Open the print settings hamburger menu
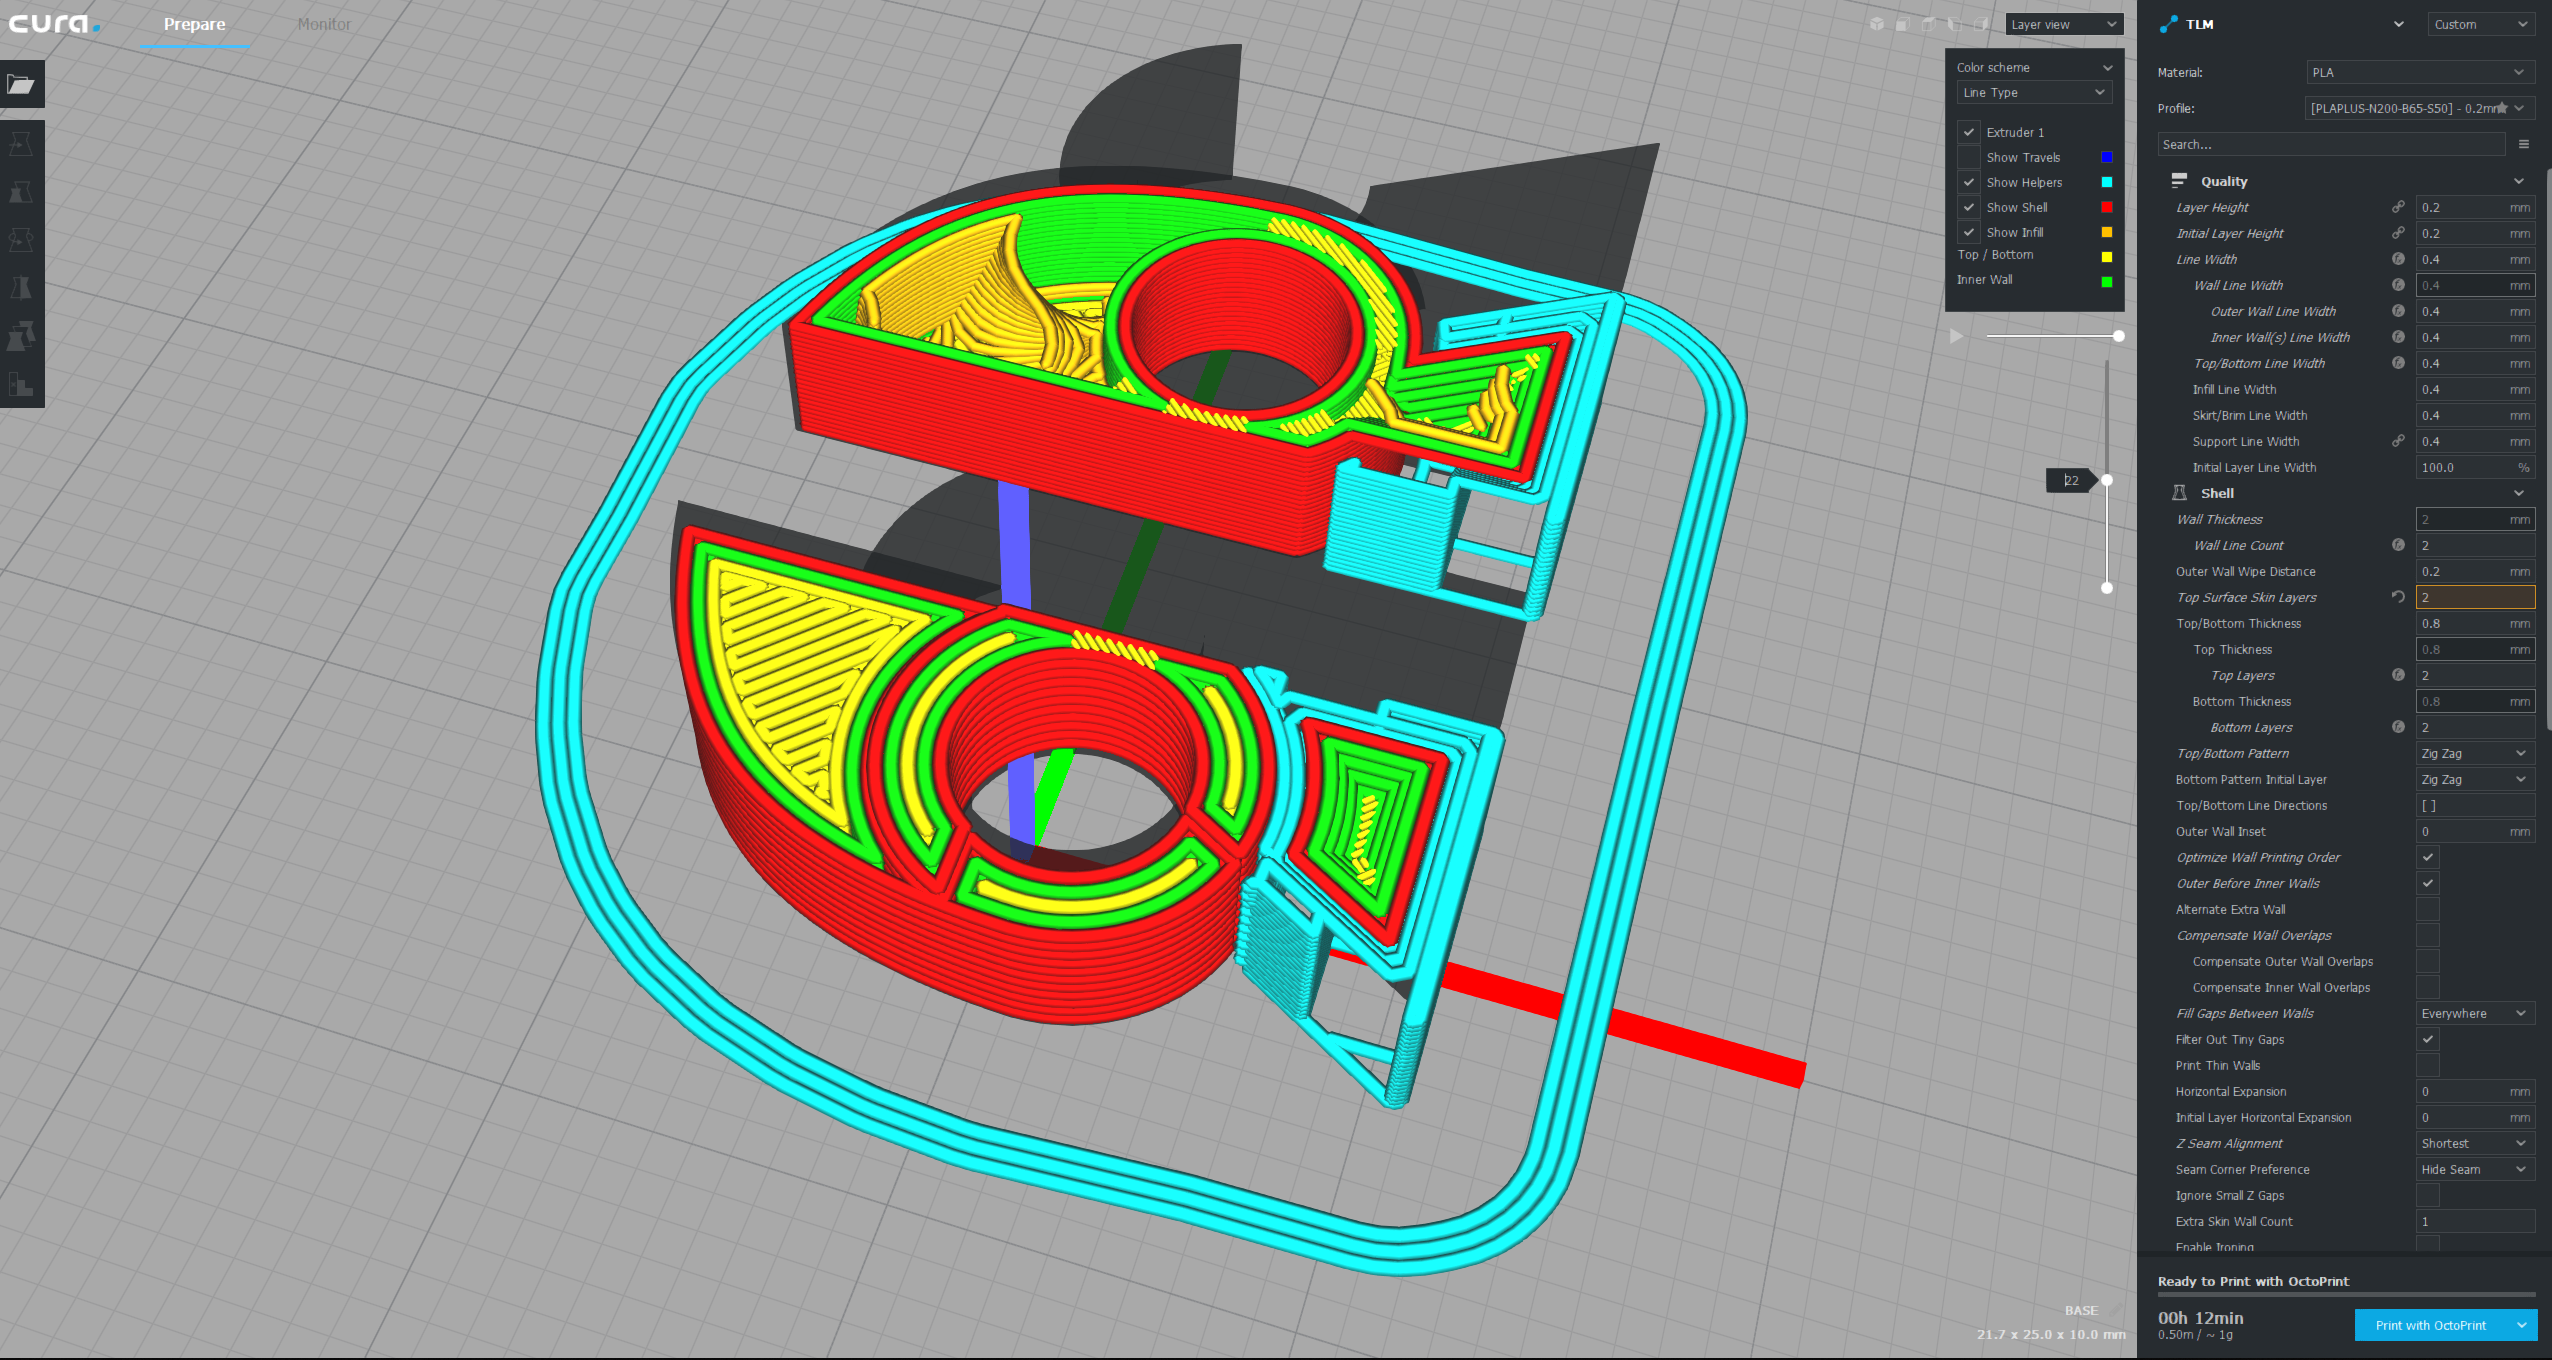Image resolution: width=2552 pixels, height=1360 pixels. pyautogui.click(x=2524, y=144)
